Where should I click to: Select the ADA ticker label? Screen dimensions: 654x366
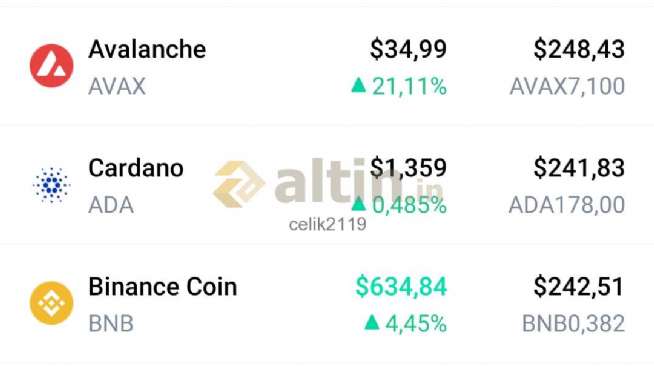coord(111,205)
